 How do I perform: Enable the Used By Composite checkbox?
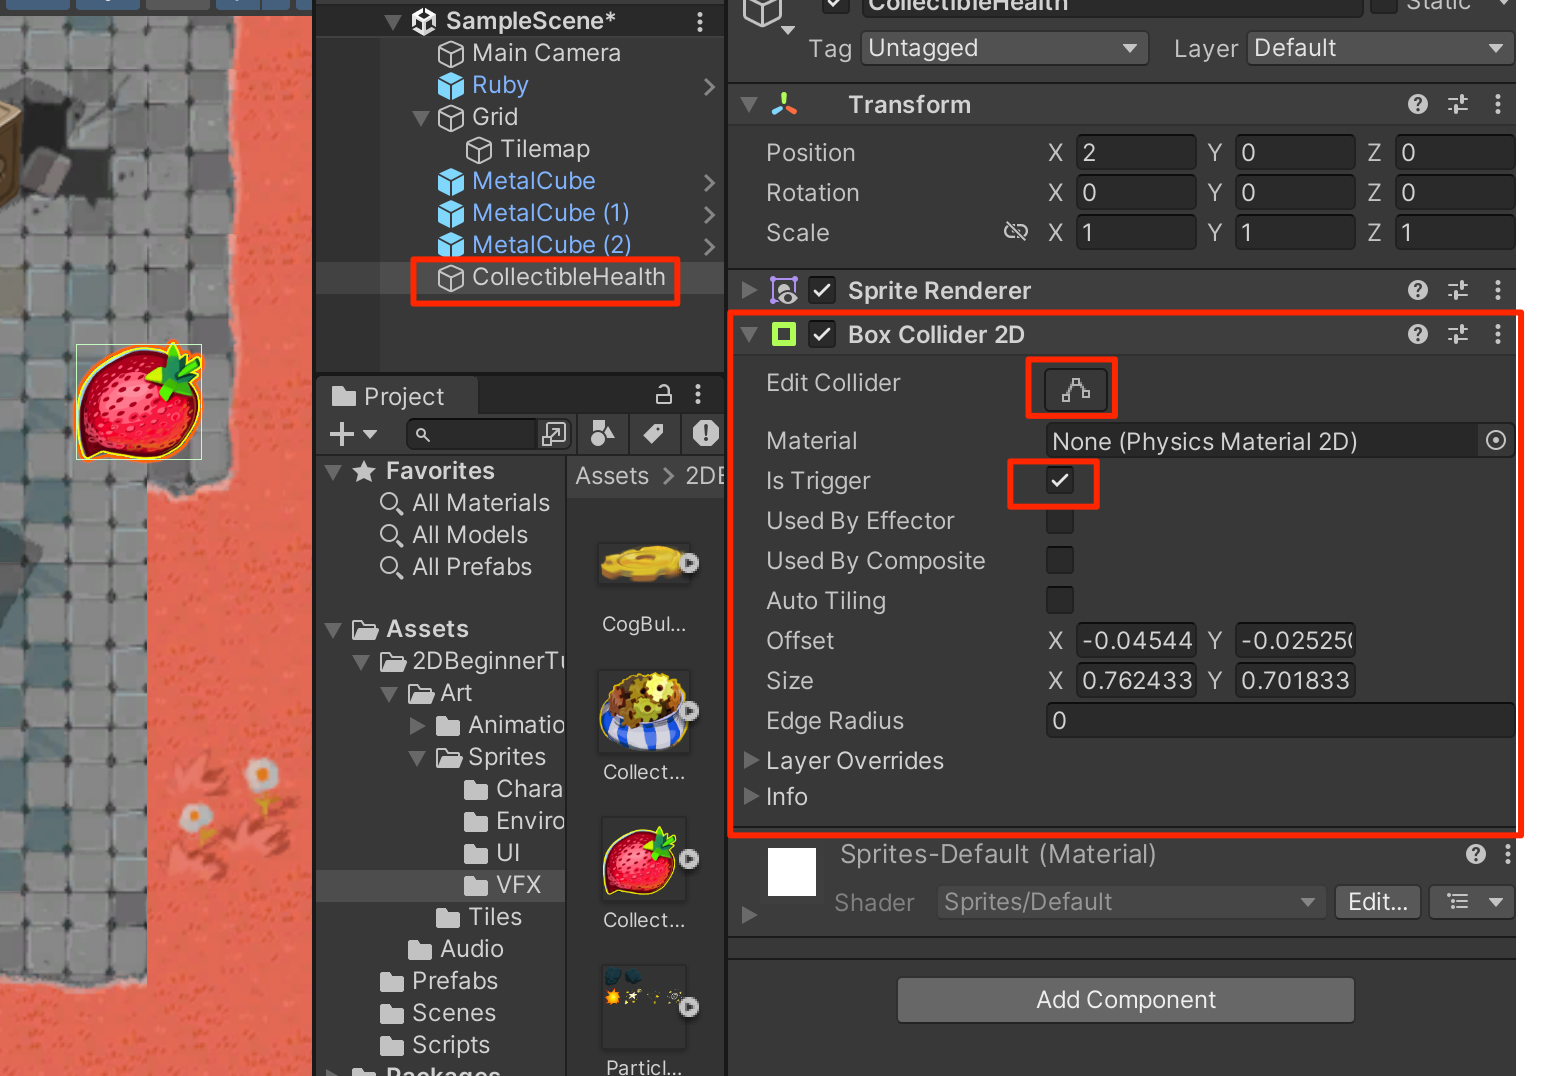tap(1059, 561)
